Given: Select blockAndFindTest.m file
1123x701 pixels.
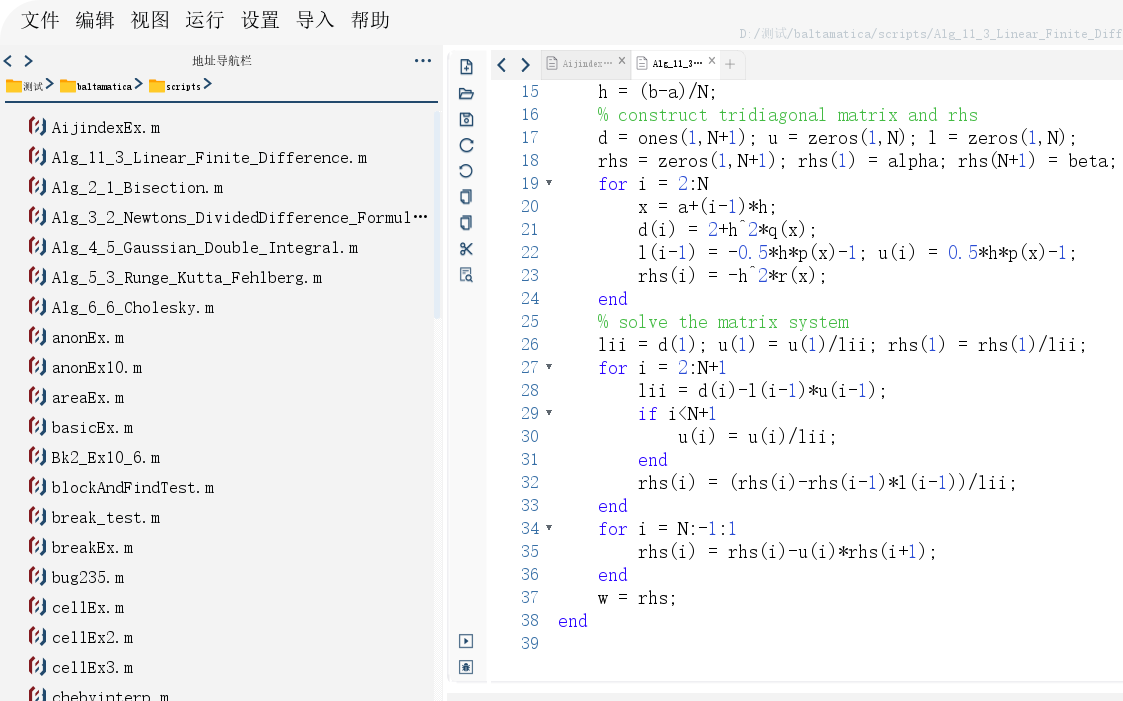Looking at the screenshot, I should tap(121, 488).
